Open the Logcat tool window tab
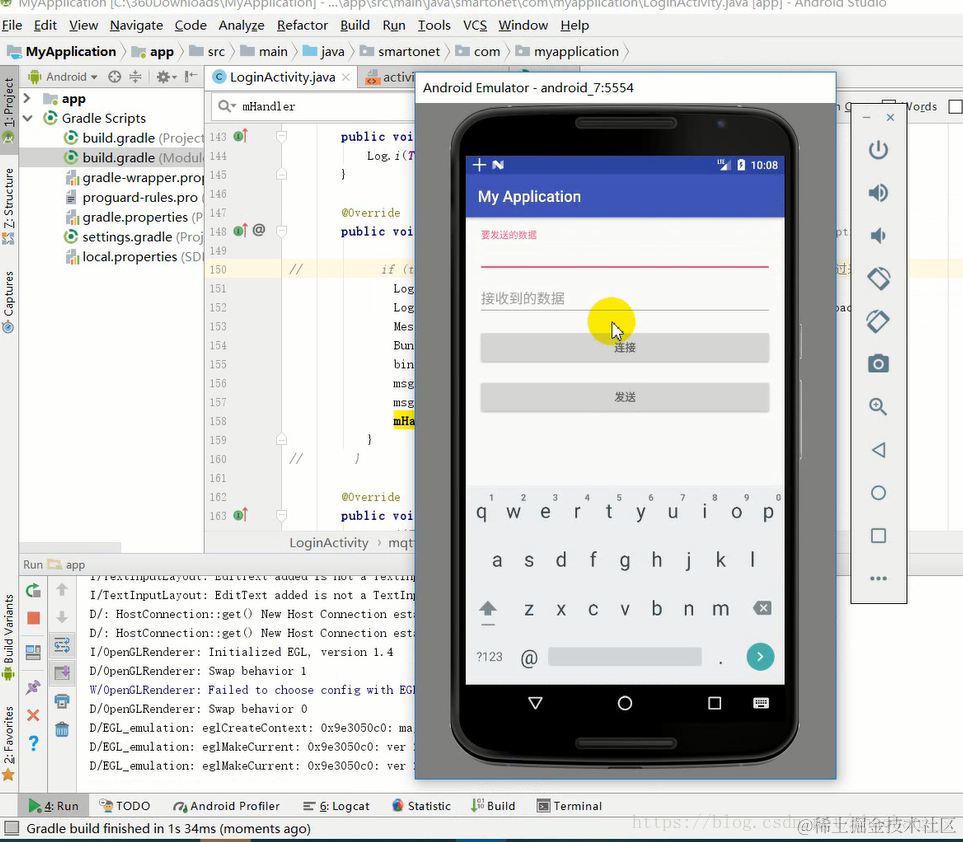Viewport: 963px width, 842px height. [337, 806]
